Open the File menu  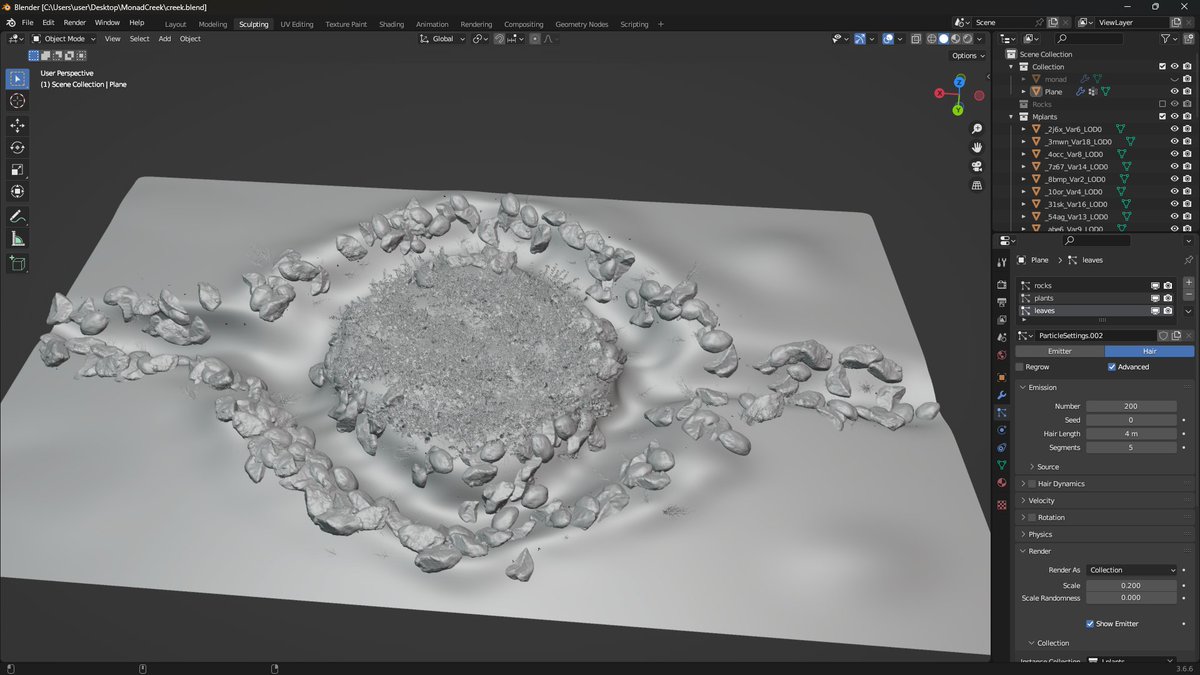(27, 22)
